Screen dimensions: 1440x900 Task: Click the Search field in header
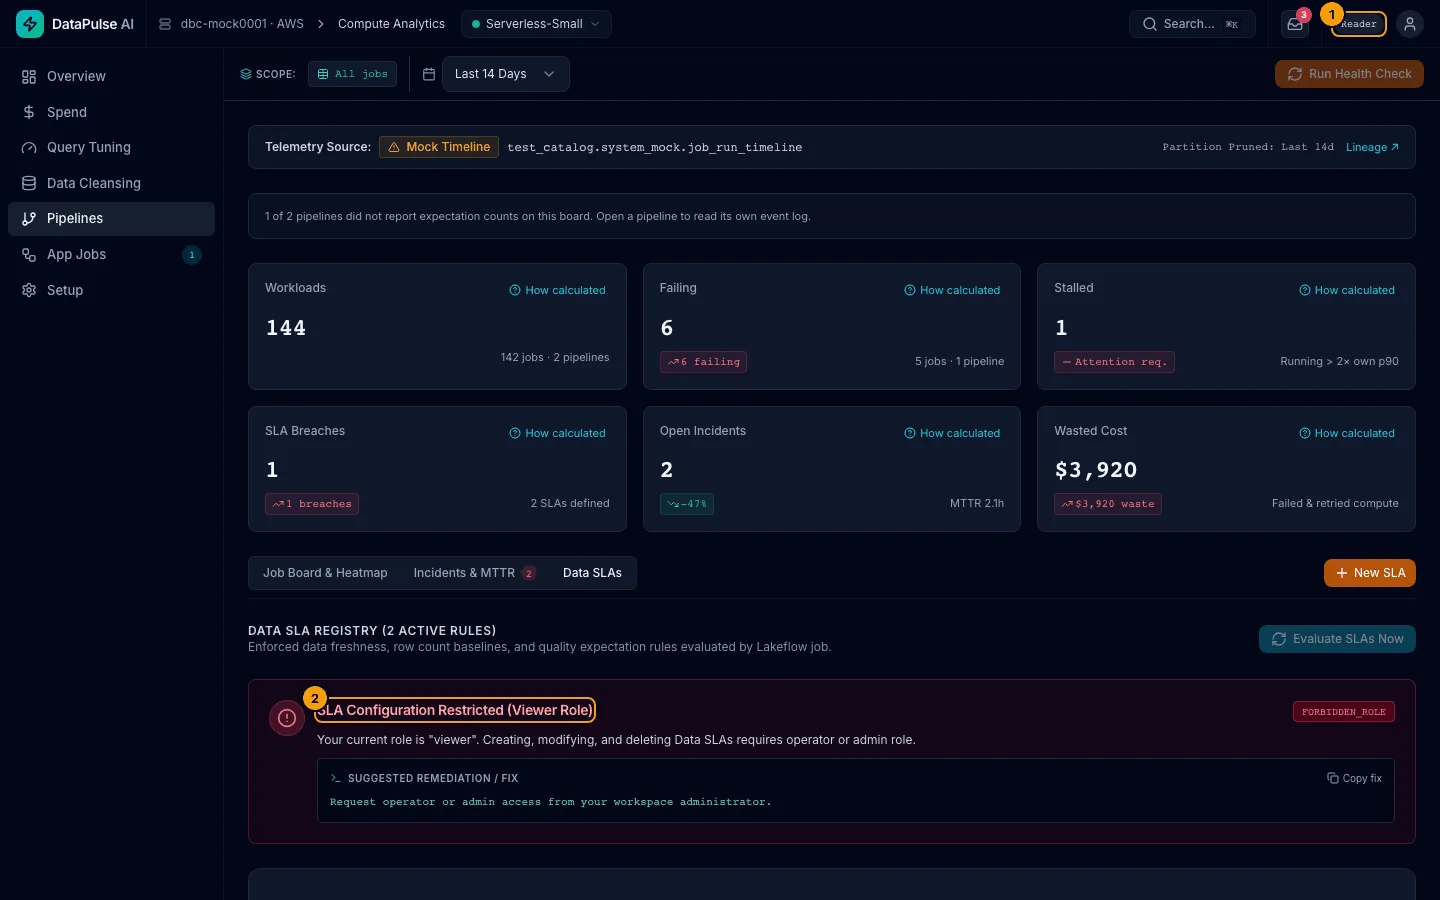coord(1192,24)
